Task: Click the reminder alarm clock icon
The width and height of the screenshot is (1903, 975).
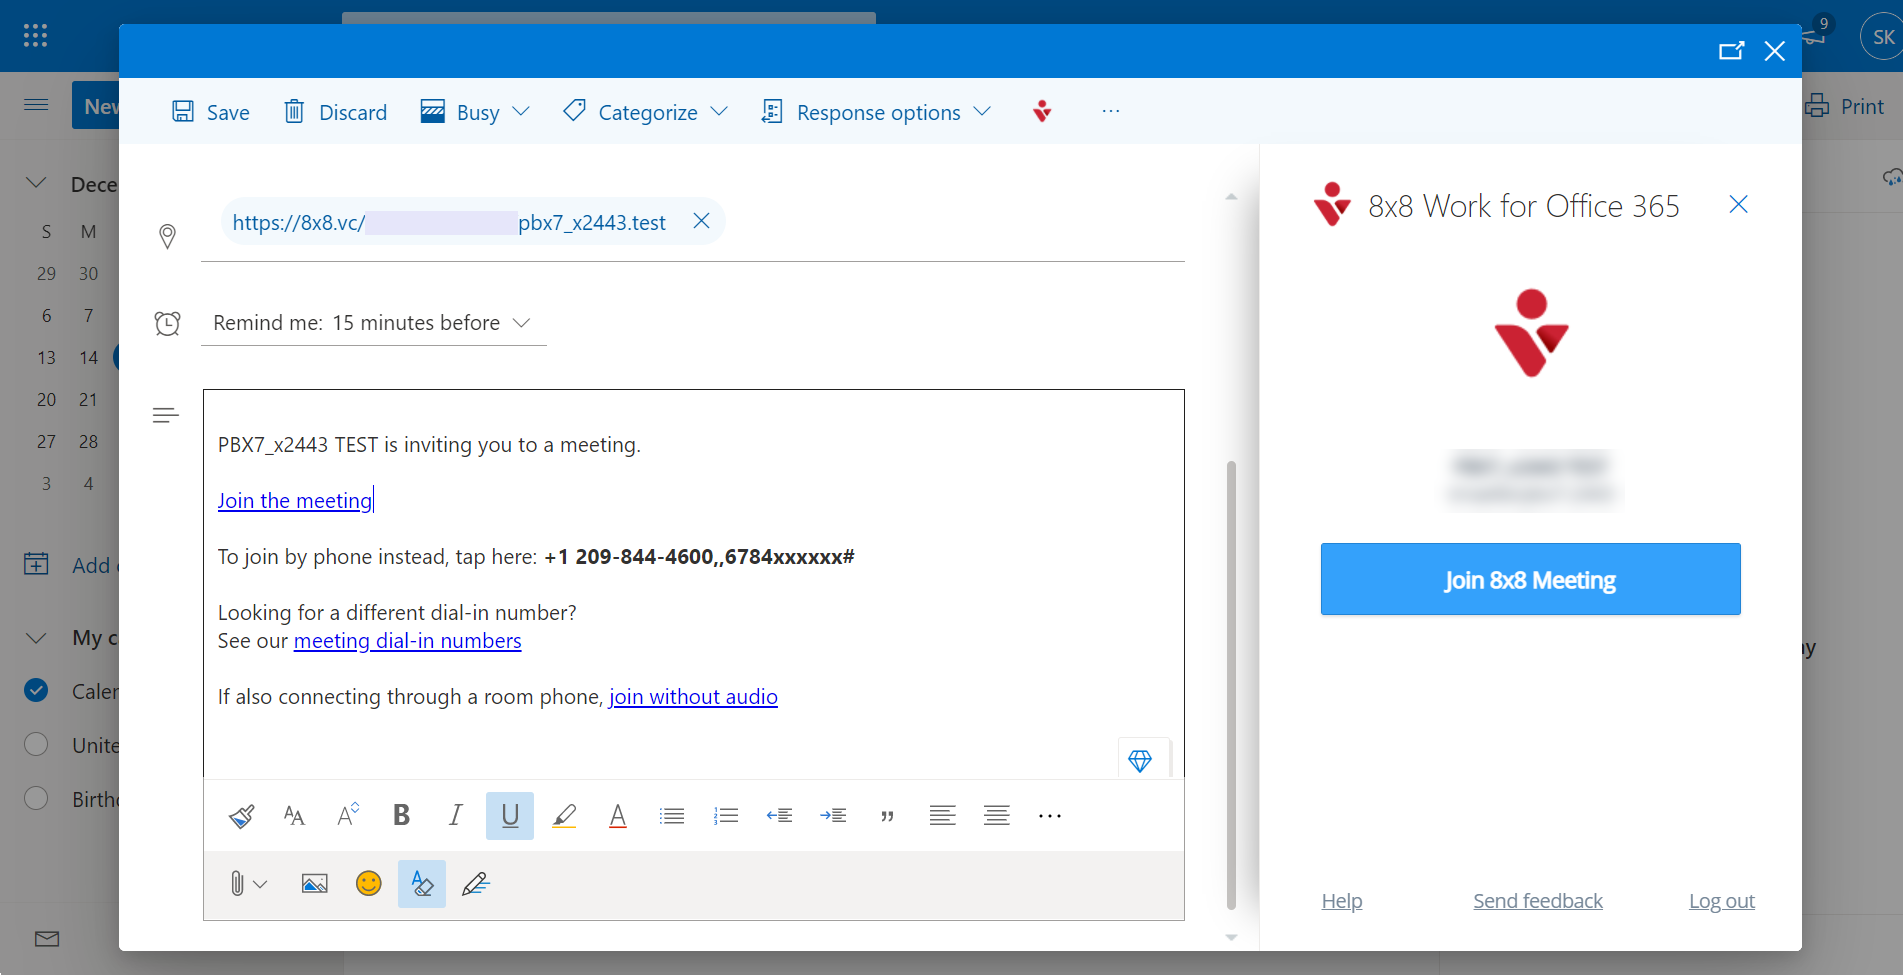Action: [x=167, y=323]
